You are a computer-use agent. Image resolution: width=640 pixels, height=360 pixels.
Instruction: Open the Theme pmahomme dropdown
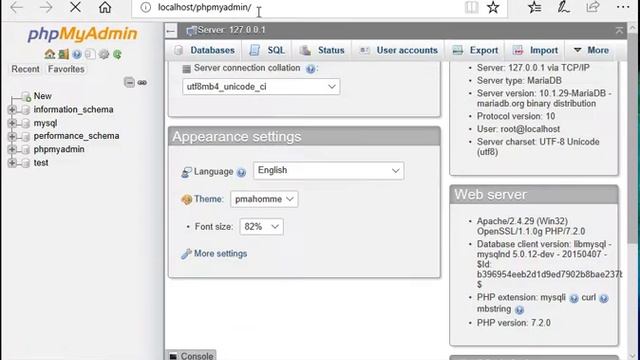click(264, 199)
